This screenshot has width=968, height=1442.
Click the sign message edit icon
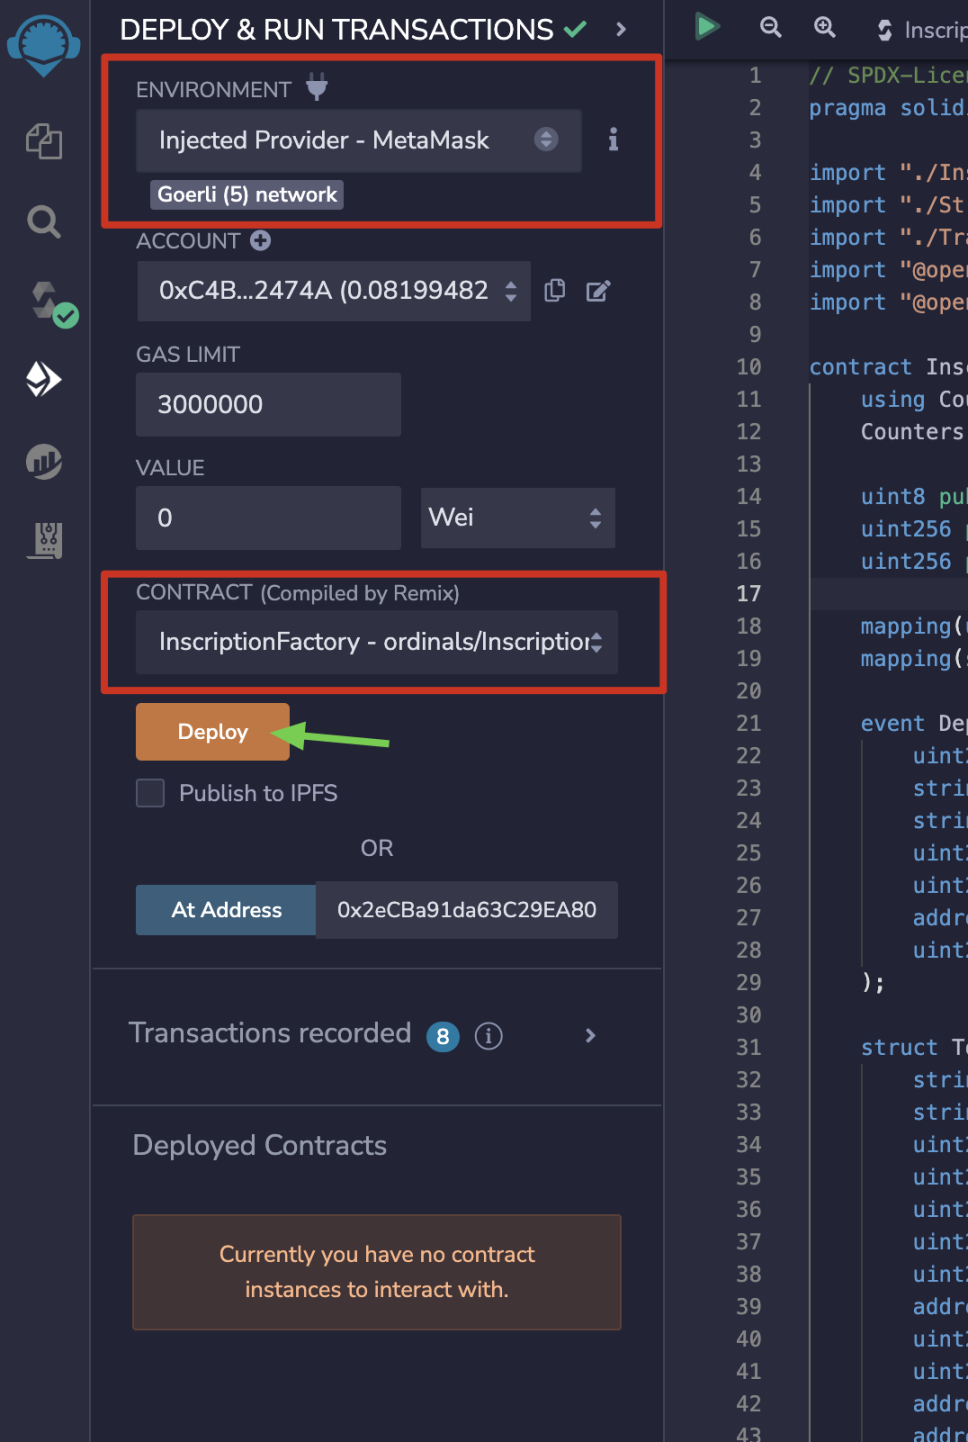[x=598, y=291]
